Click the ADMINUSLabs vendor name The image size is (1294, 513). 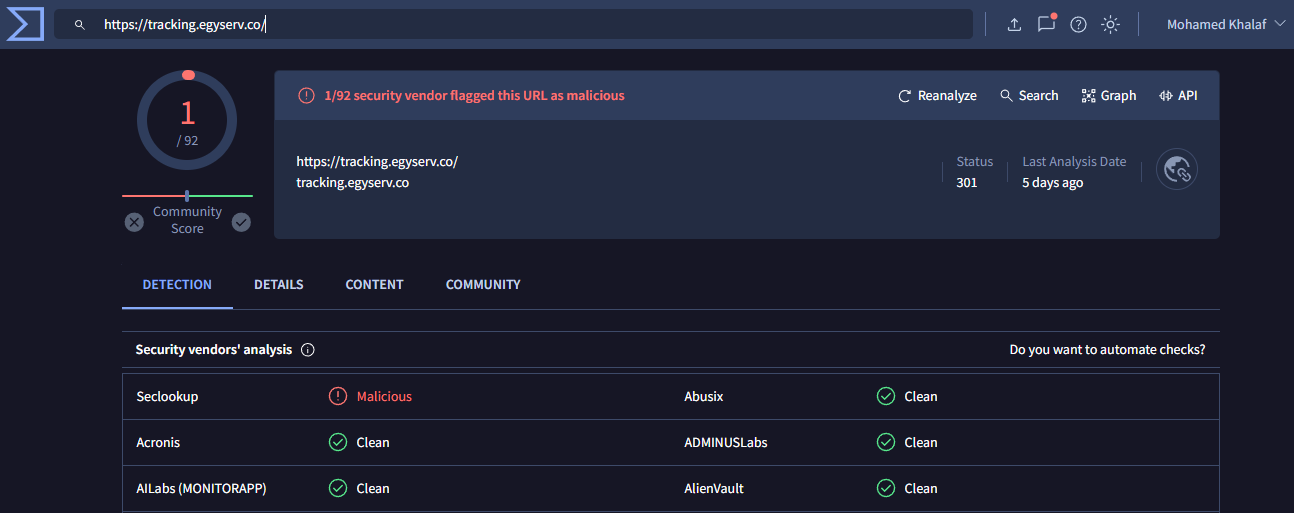(x=726, y=442)
